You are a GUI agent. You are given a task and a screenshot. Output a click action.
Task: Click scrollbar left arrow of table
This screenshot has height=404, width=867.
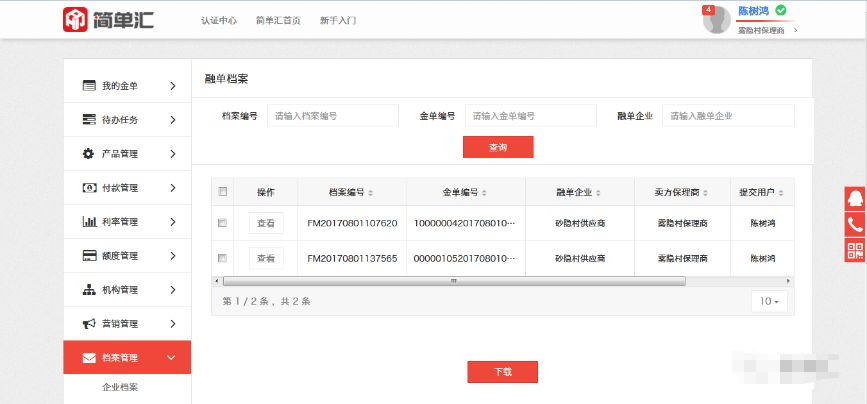tap(216, 281)
